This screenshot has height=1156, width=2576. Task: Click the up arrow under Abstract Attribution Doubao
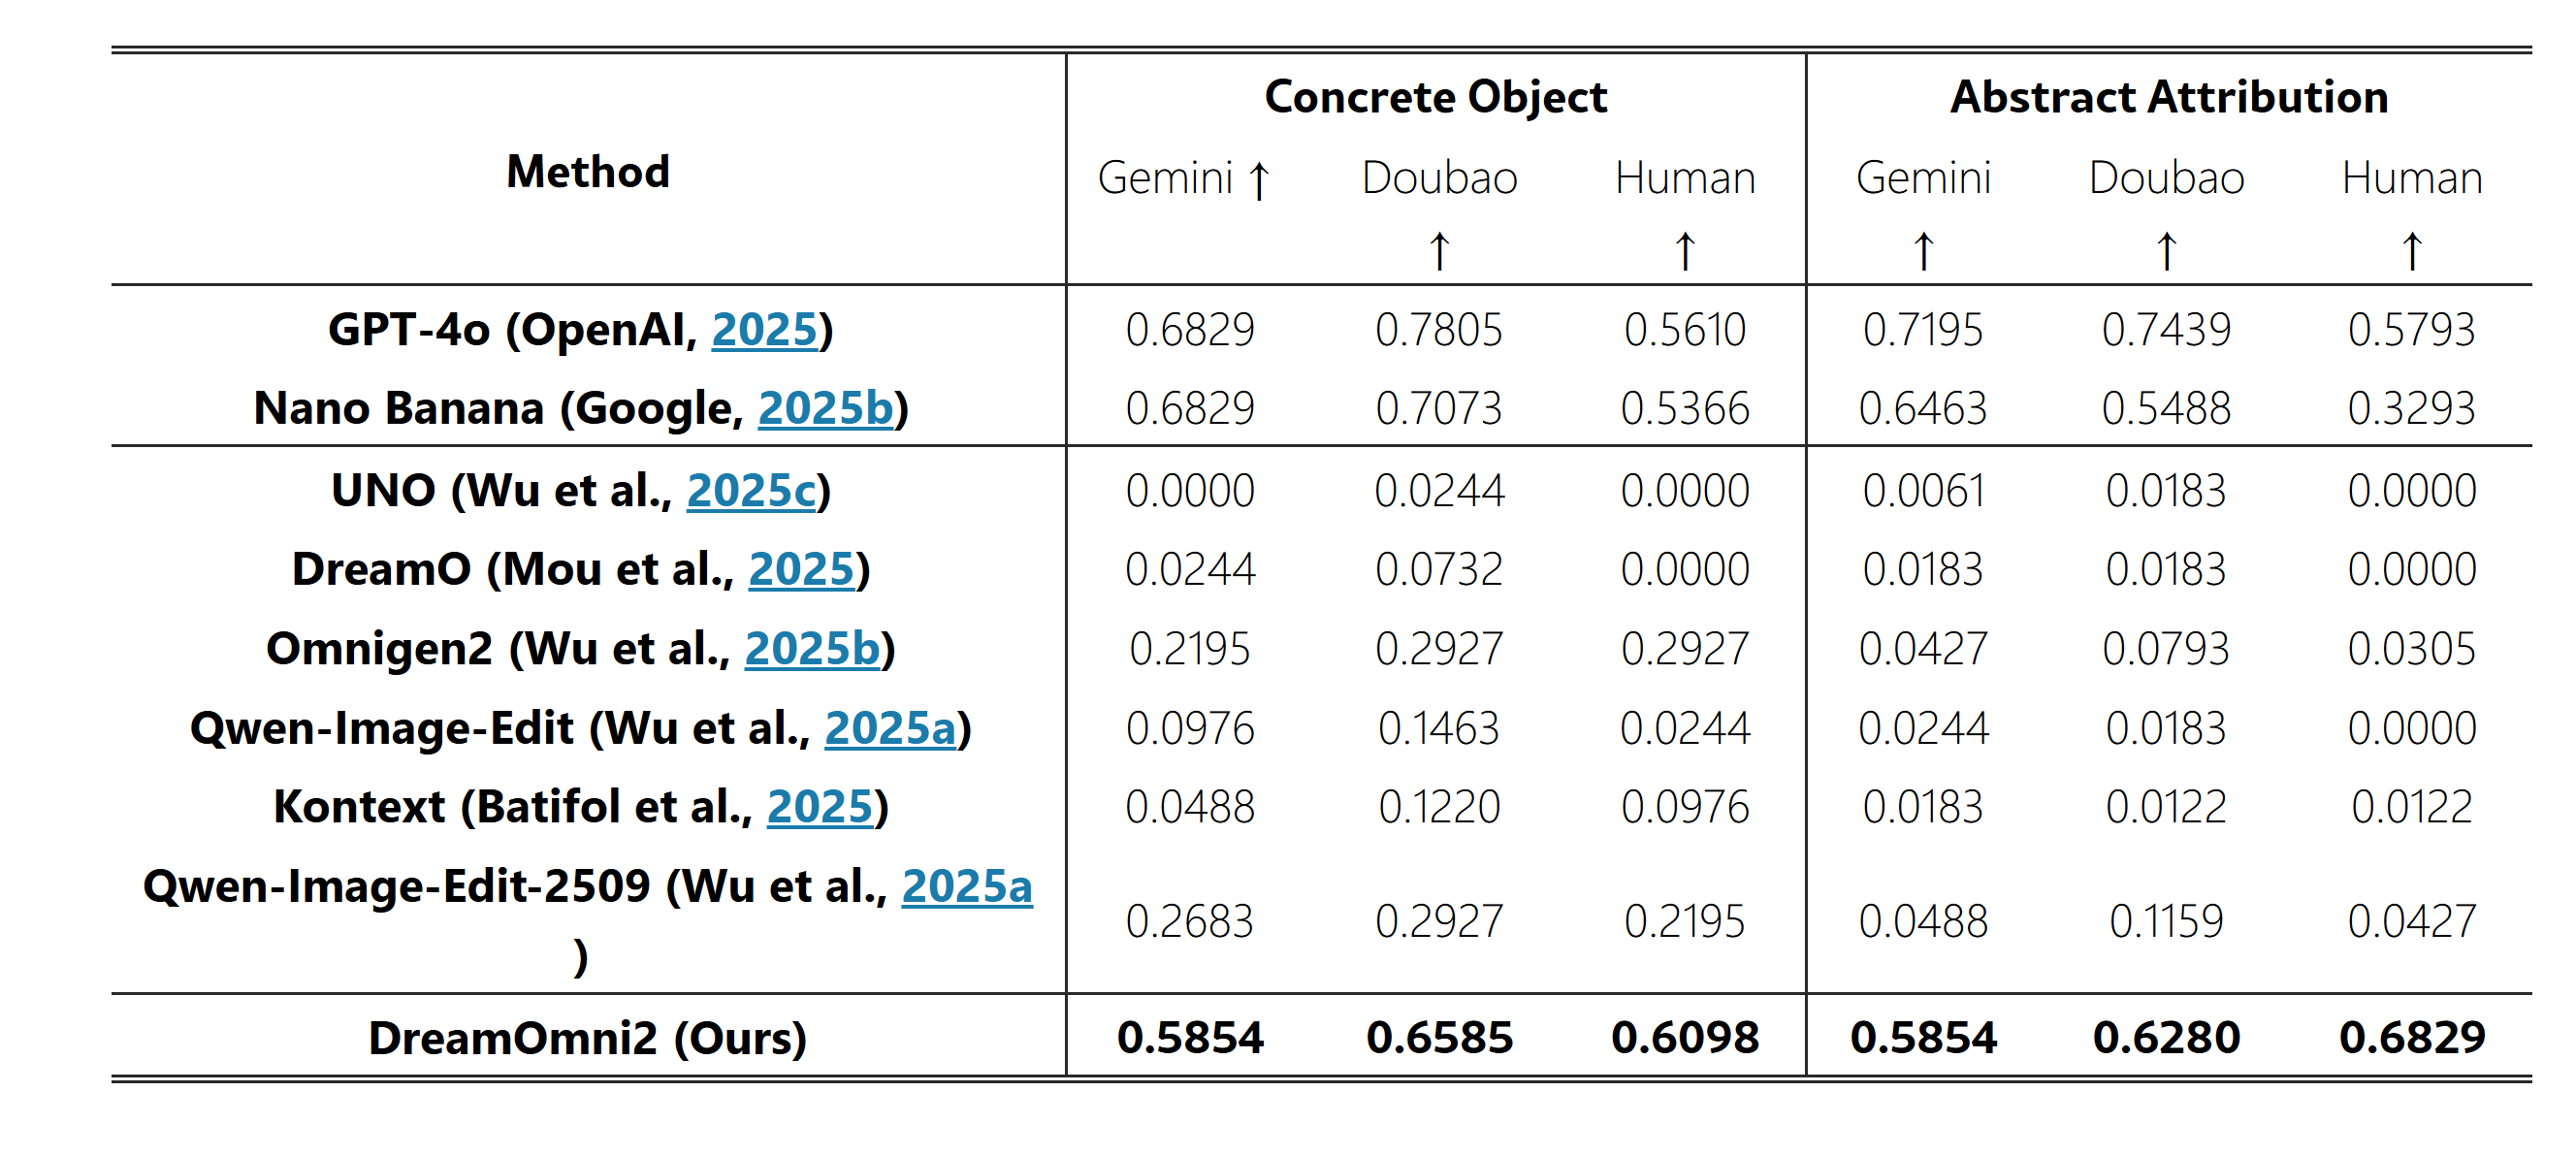[2166, 251]
